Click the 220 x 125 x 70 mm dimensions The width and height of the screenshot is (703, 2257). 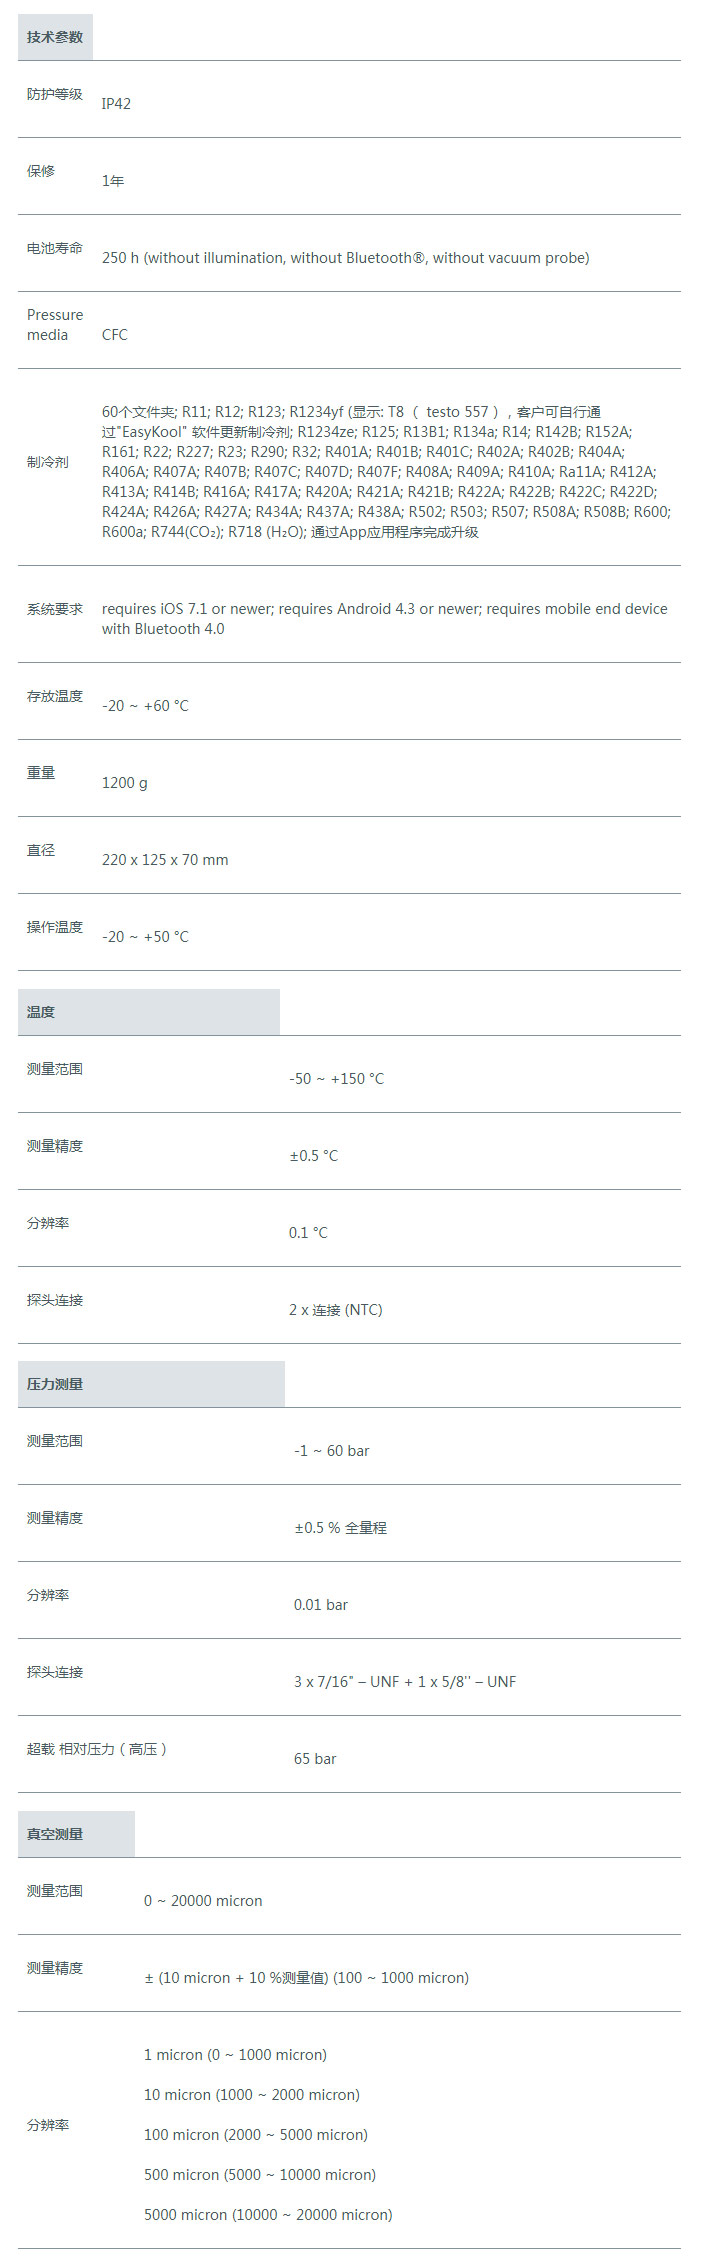(x=165, y=860)
